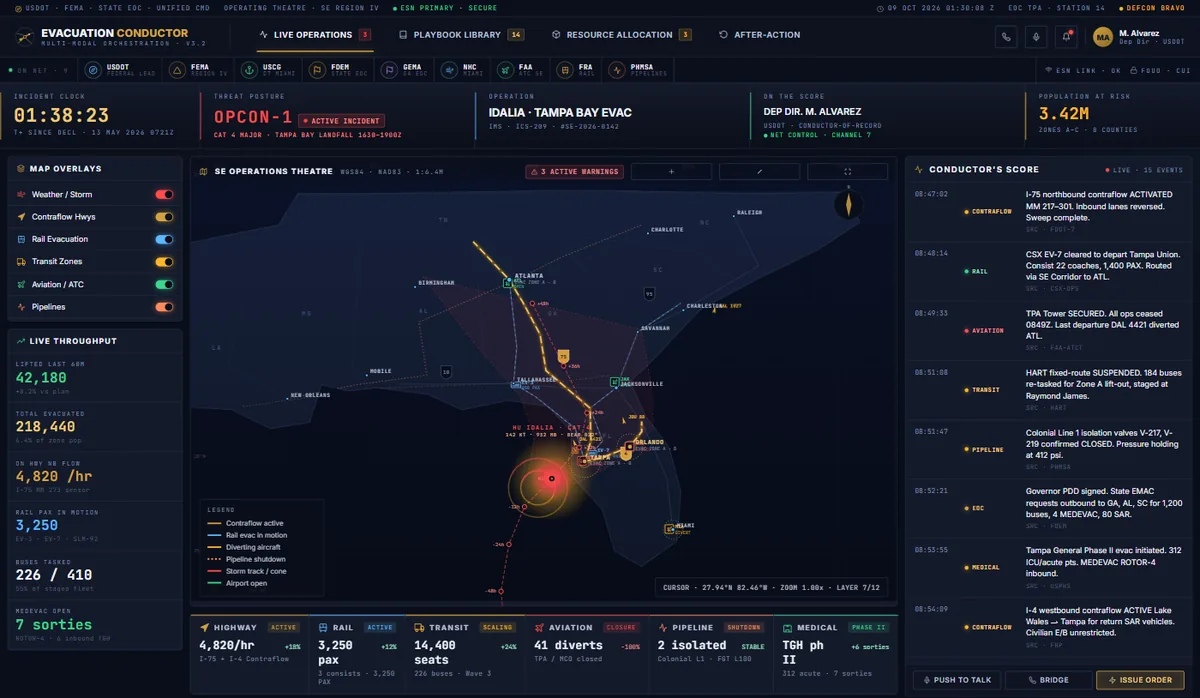Select NHC Miami agency icon
Viewport: 1200px width, 698px height.
[x=447, y=70]
